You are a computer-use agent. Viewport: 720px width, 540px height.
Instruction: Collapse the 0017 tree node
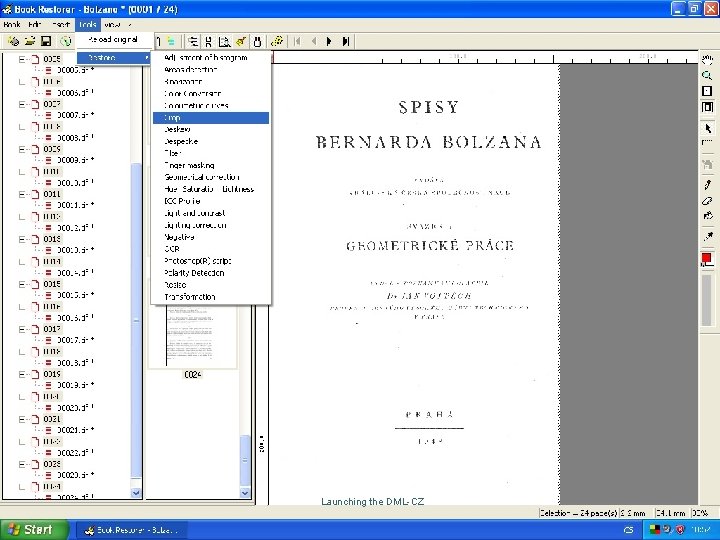[x=22, y=329]
